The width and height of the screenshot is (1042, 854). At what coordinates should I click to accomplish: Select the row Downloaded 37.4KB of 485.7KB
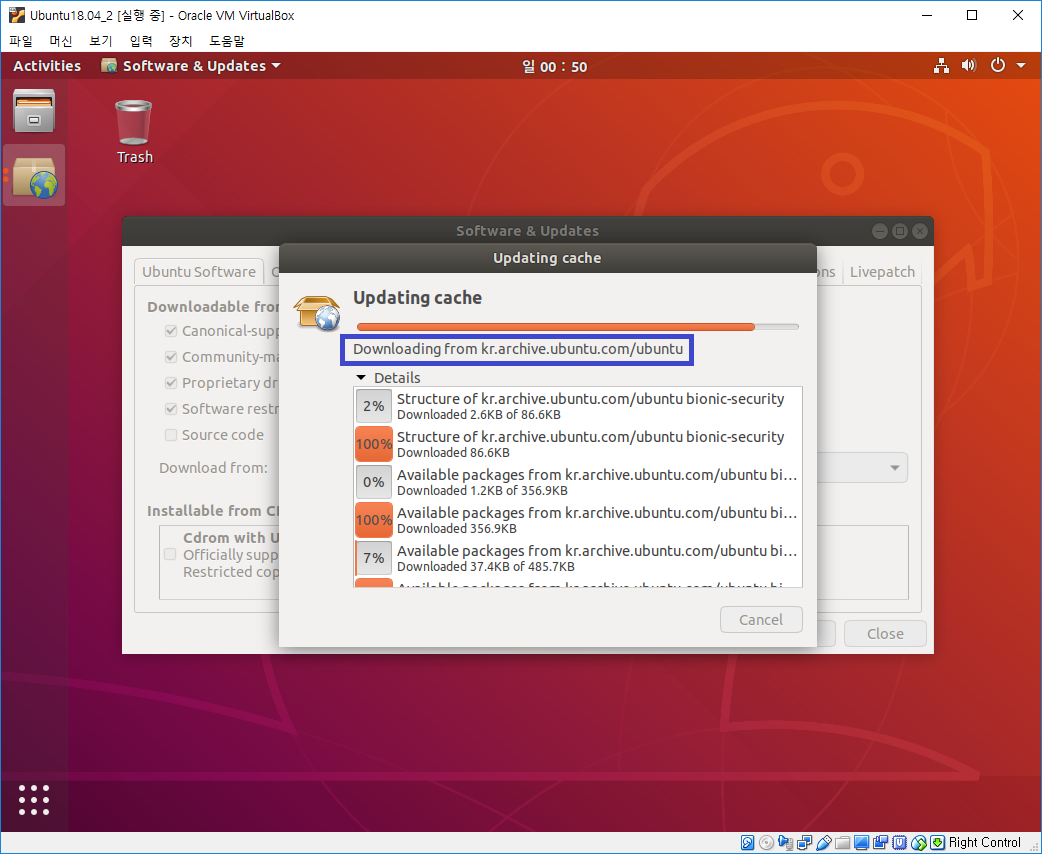click(x=577, y=558)
